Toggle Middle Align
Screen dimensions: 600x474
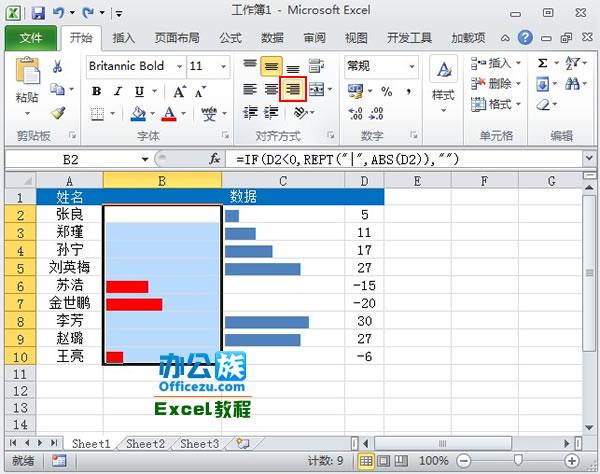[271, 67]
